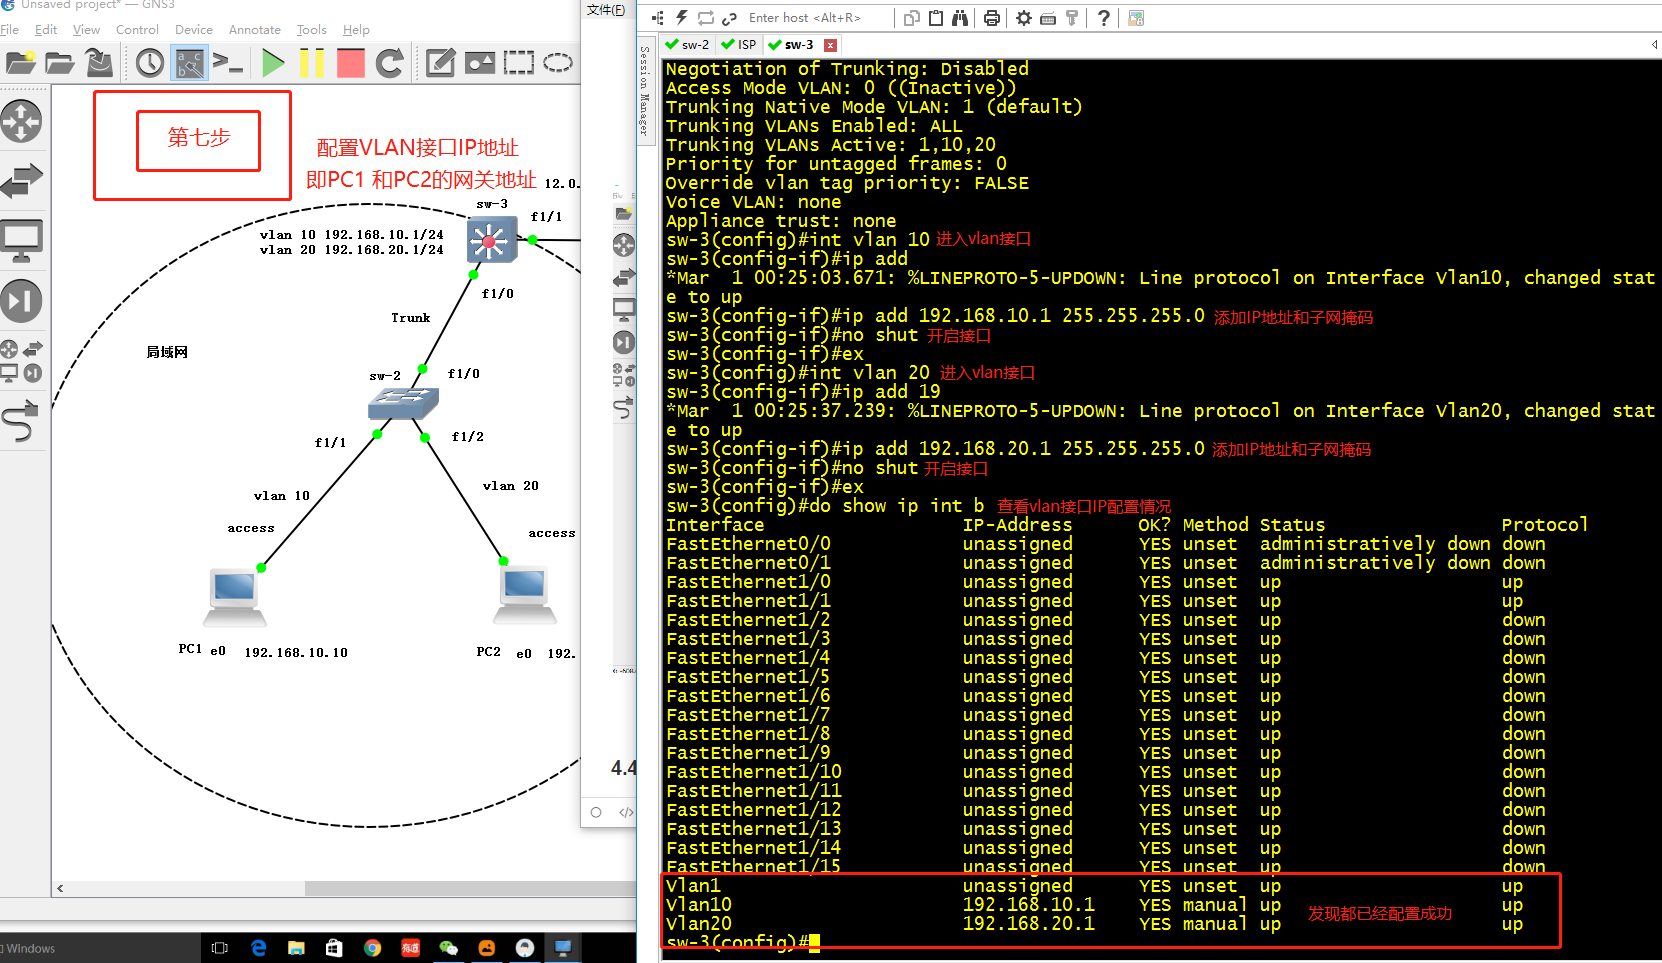Select the add a link cable tool
This screenshot has height=963, width=1662.
(x=21, y=421)
